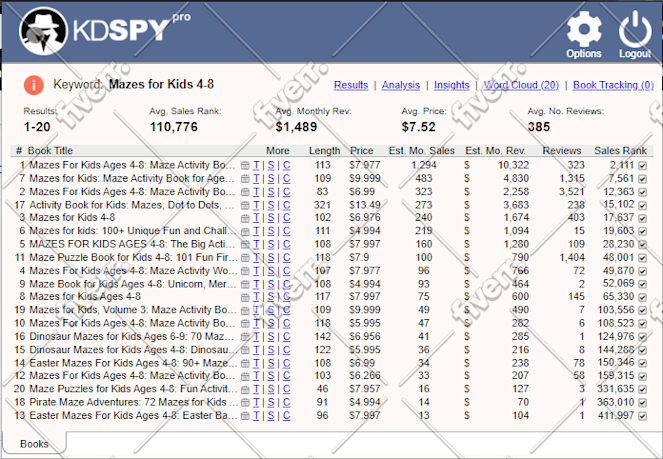Screen dimensions: 663x459
Task: Sort by Length column header
Action: (324, 150)
